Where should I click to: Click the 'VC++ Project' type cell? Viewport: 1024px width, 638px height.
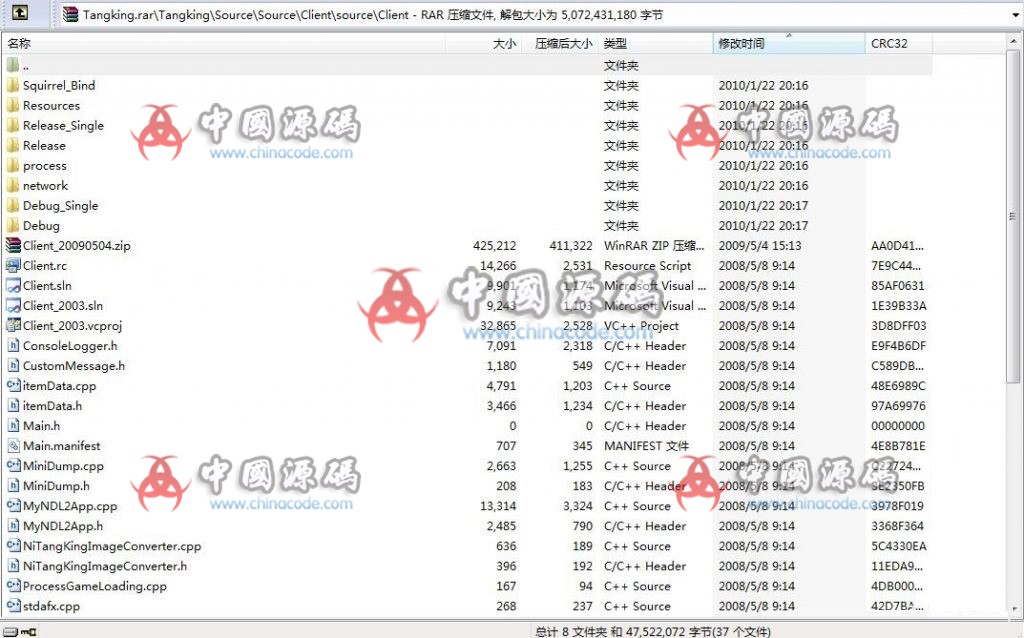coord(641,325)
